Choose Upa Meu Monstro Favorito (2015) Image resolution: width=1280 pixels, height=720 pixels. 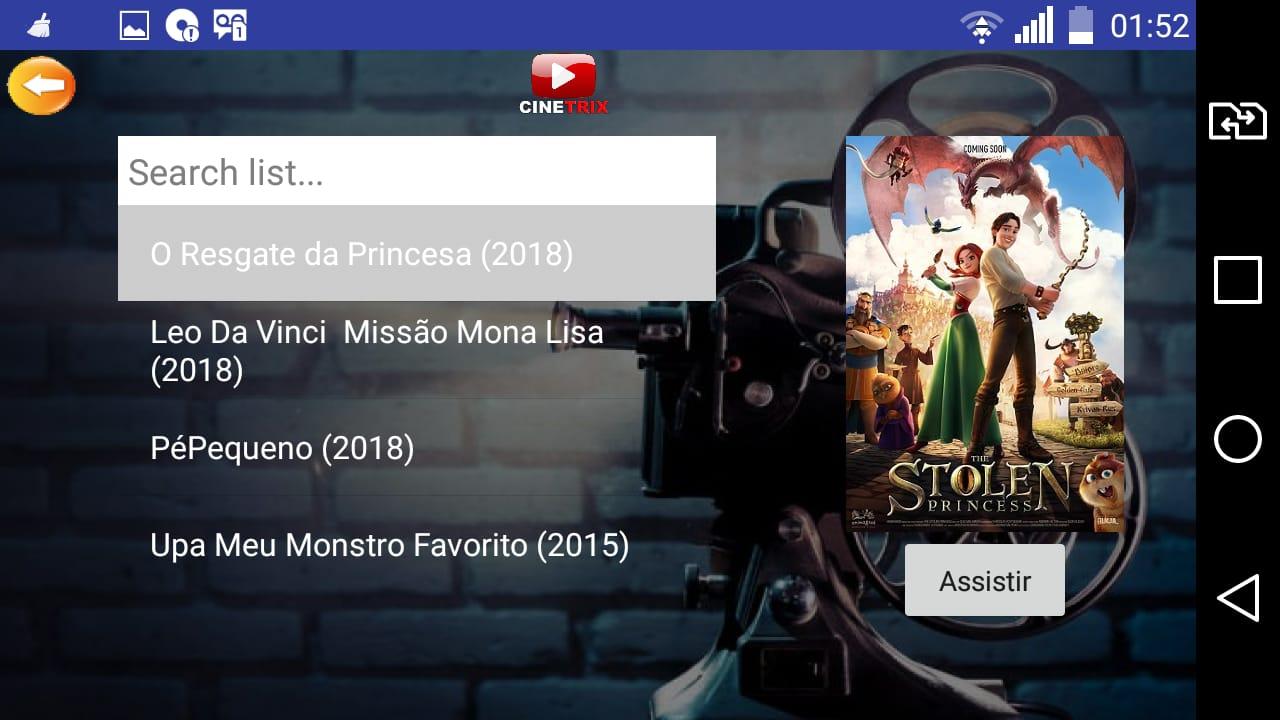point(417,545)
